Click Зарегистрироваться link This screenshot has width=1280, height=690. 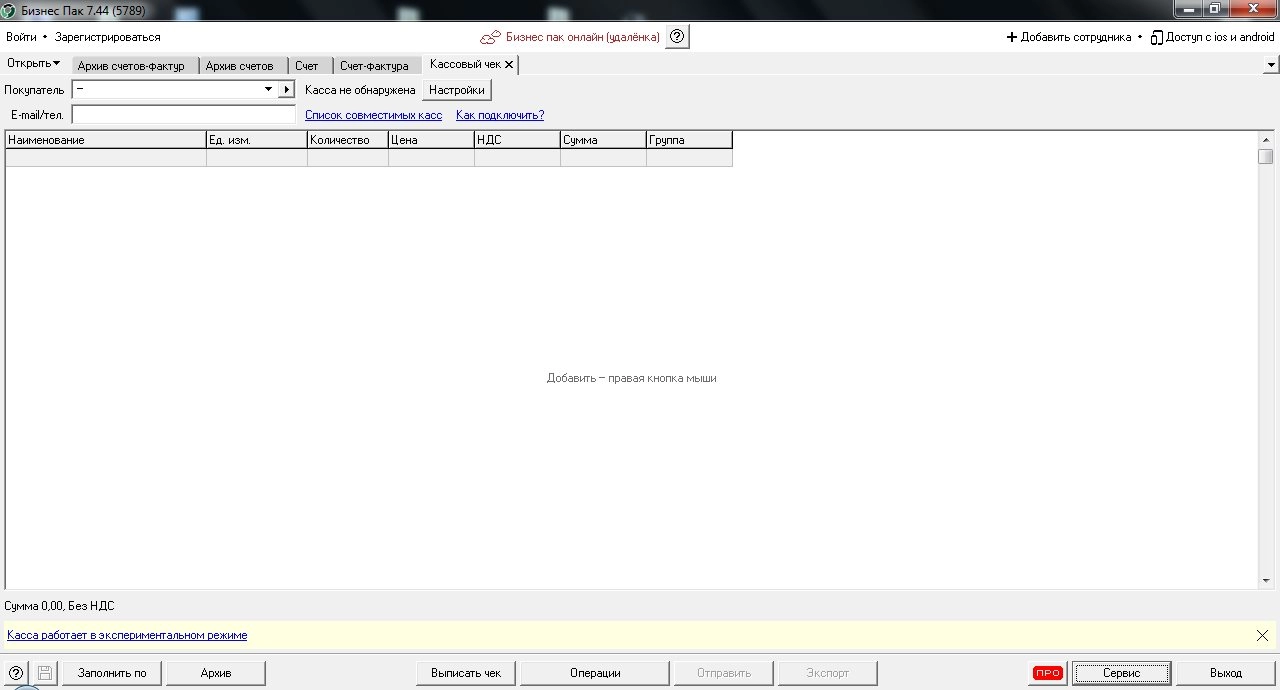click(107, 37)
